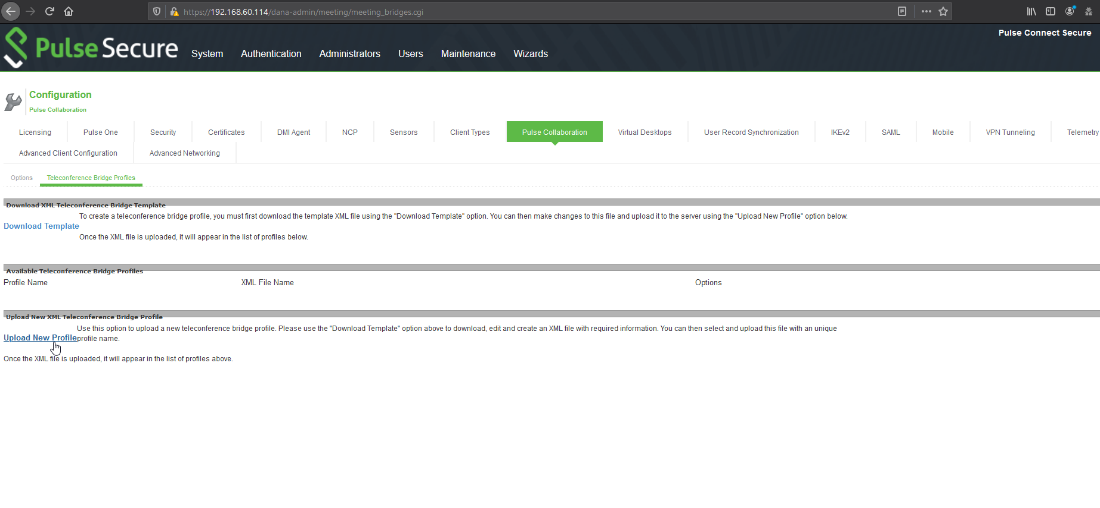Click the Configuration page heading

click(60, 95)
